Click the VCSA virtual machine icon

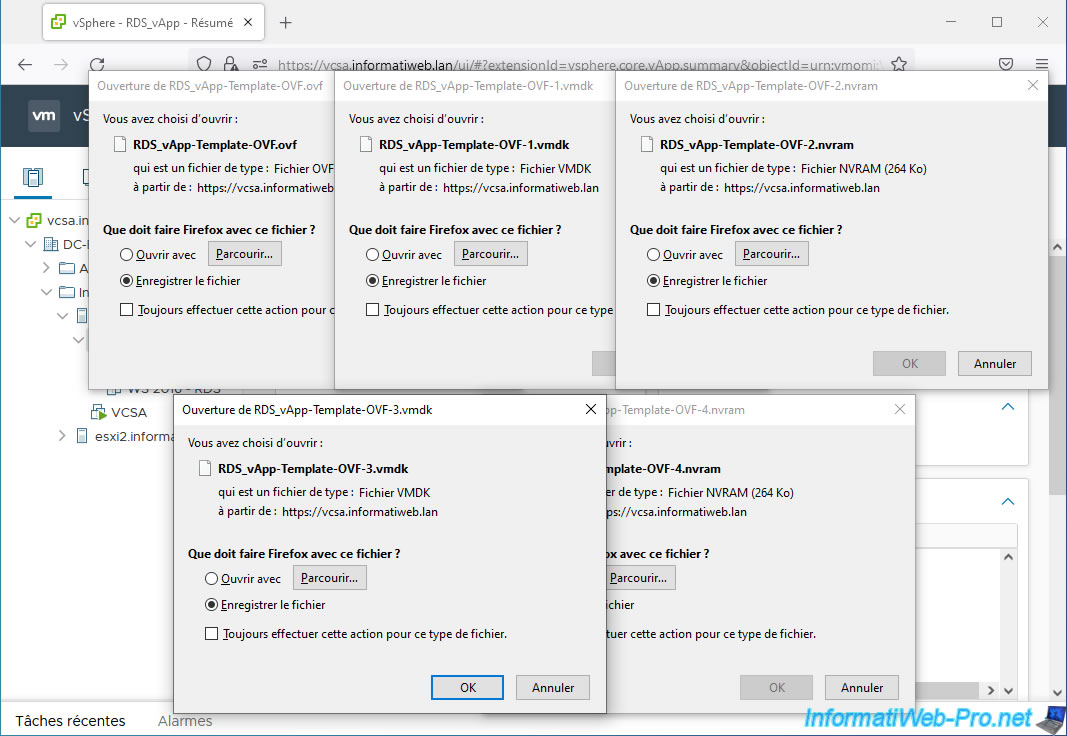click(99, 412)
